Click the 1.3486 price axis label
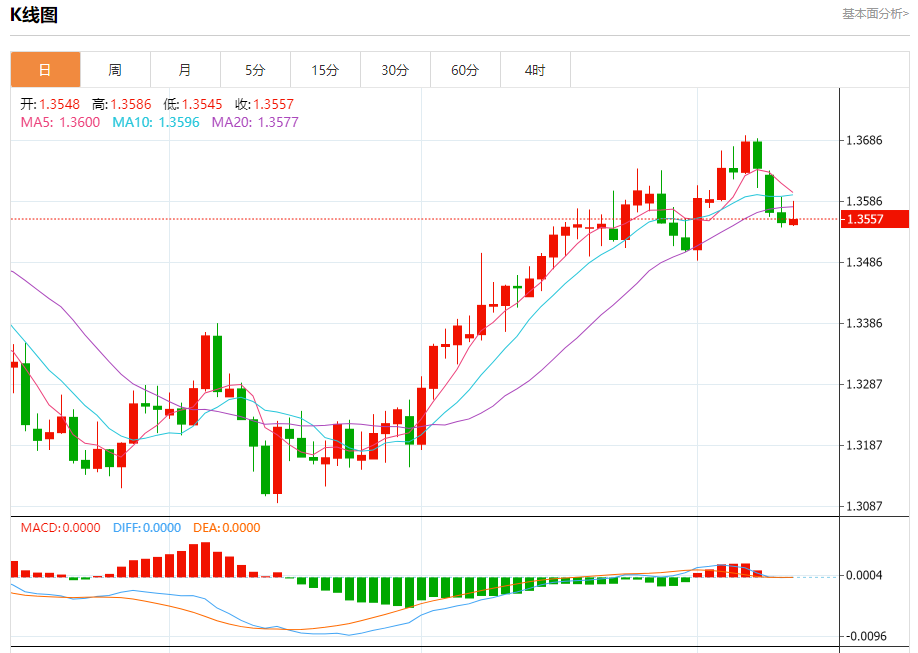This screenshot has height=653, width=918. pos(864,262)
